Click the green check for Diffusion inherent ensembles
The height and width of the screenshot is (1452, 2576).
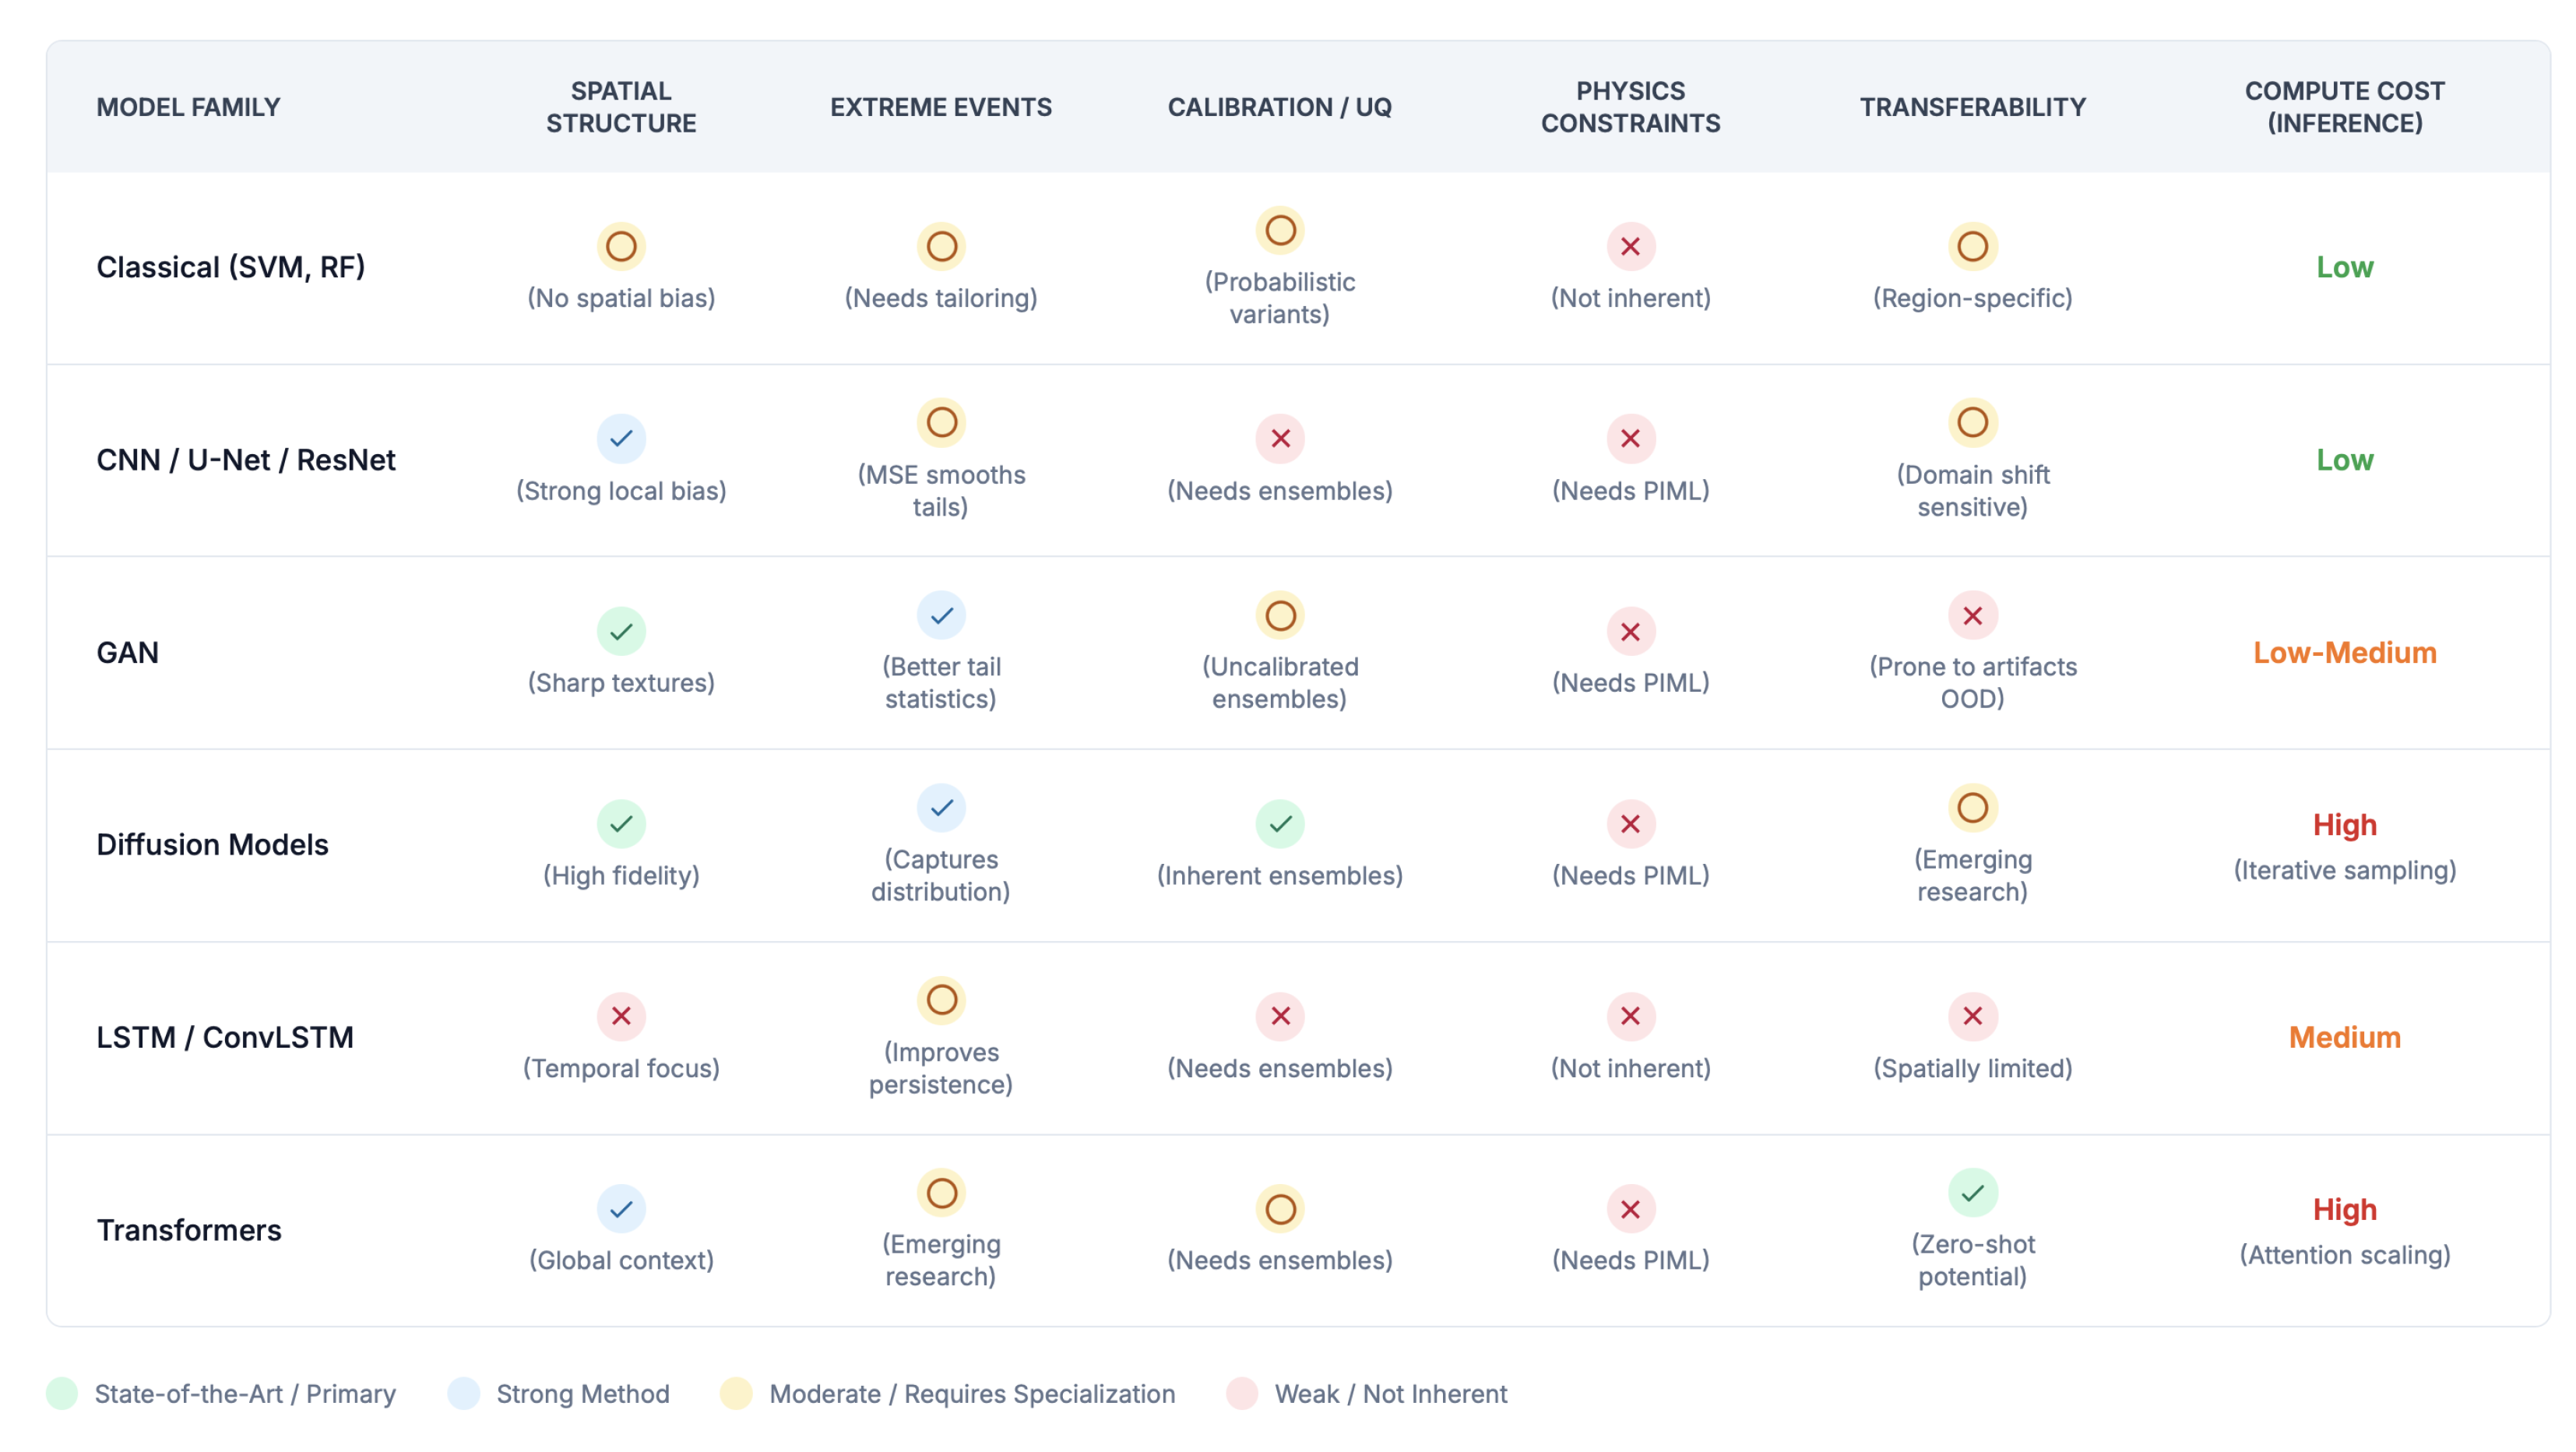coord(1280,824)
